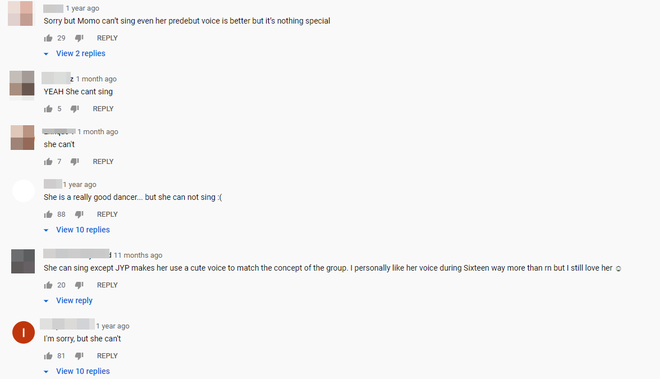Open the orange 'I' avatar profile
The image size is (660, 379).
pos(24,333)
